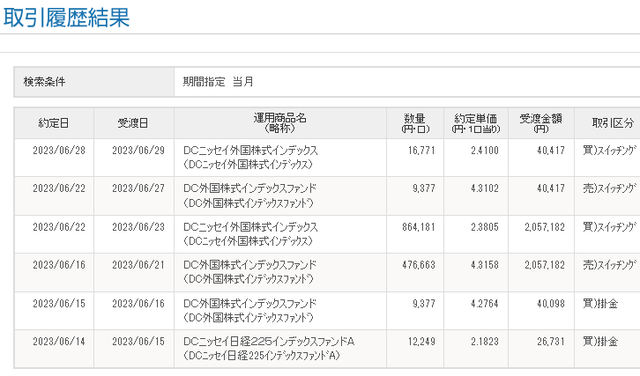Click the 期間指定 当月 search condition value

(218, 82)
